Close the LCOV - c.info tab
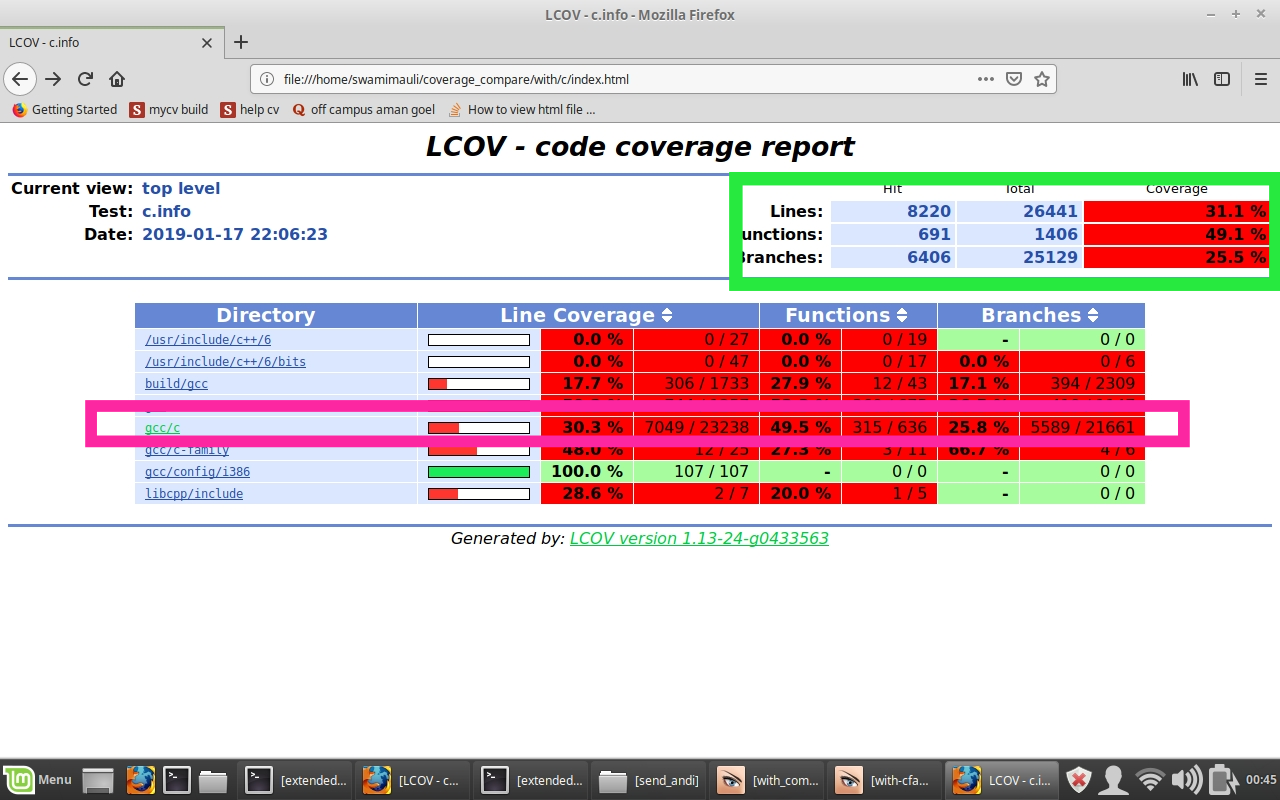Viewport: 1280px width, 800px height. tap(207, 43)
